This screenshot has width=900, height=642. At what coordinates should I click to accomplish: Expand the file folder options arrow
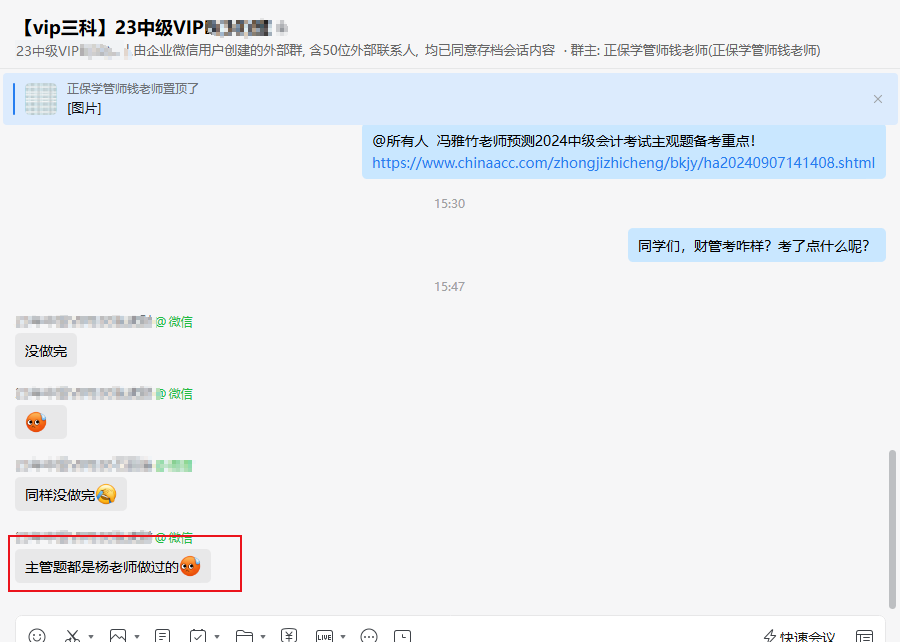(263, 636)
